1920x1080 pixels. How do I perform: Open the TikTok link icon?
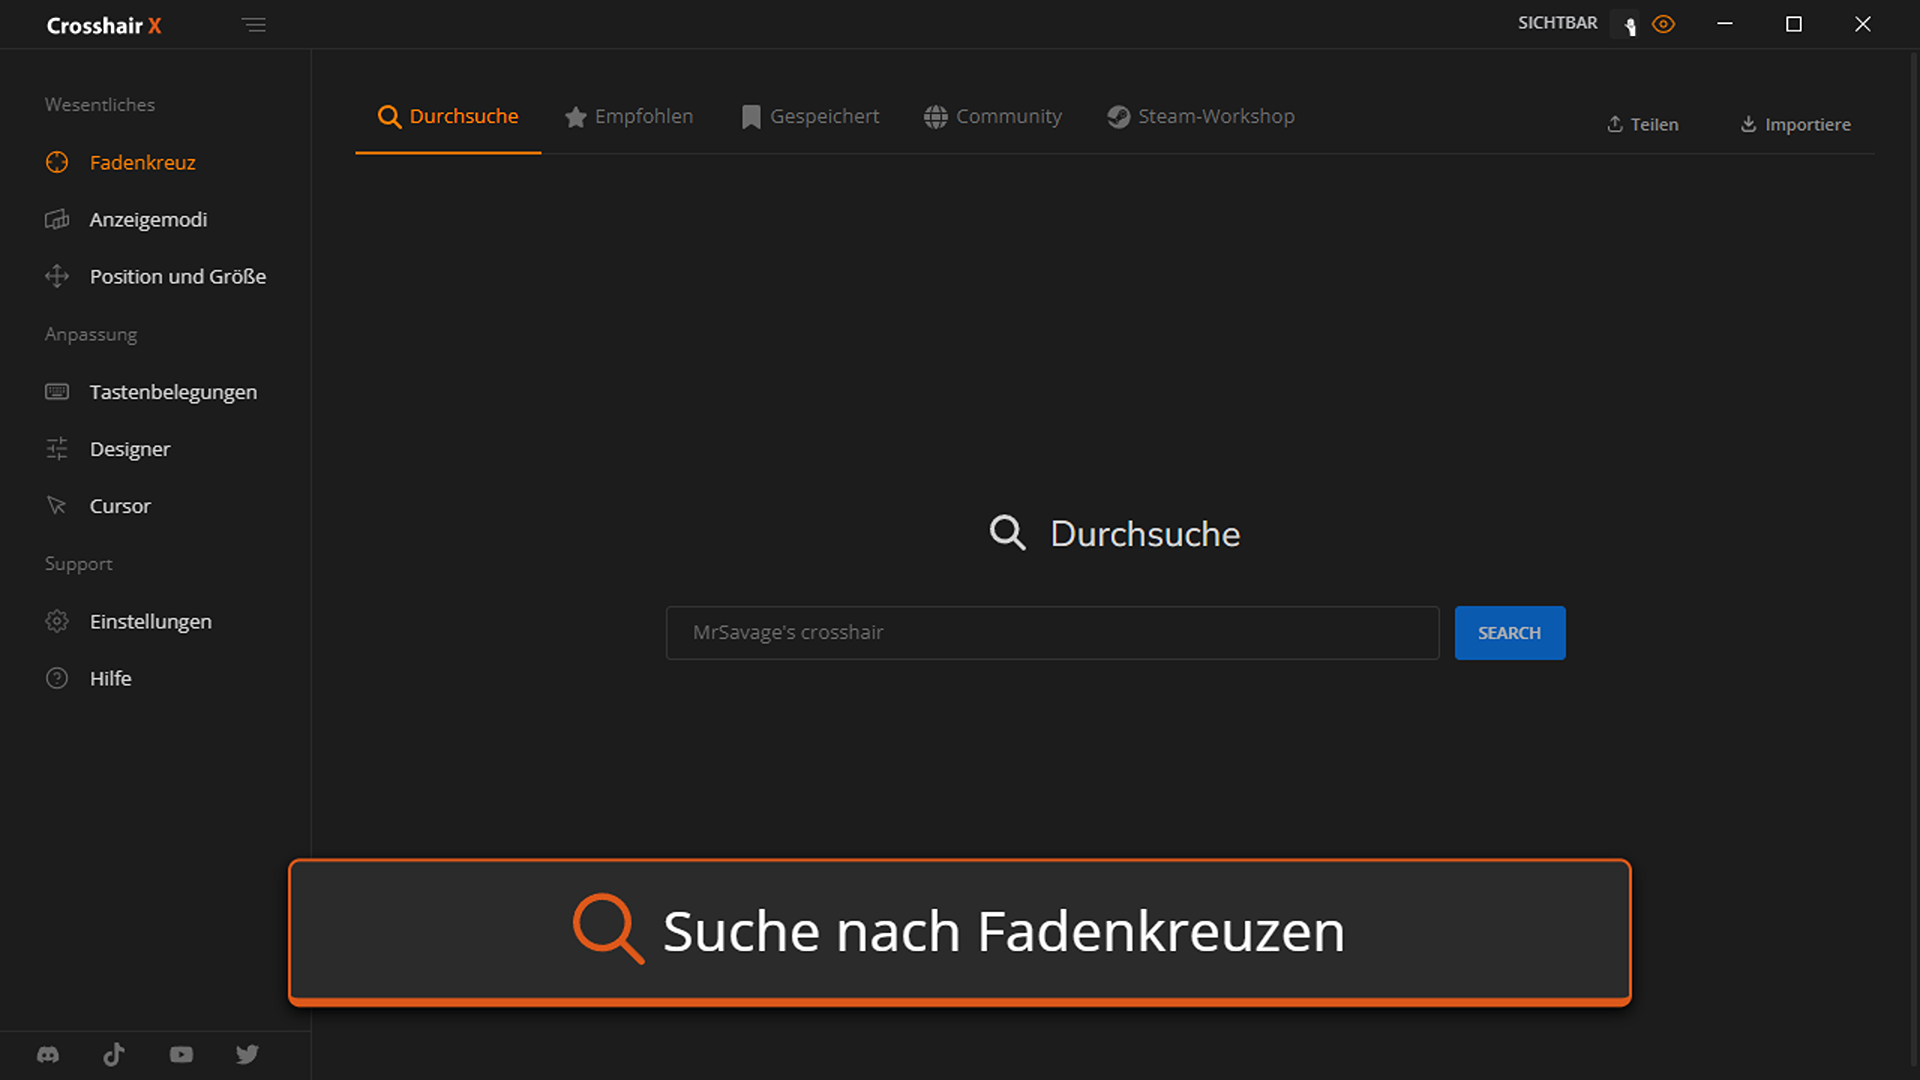[114, 1054]
